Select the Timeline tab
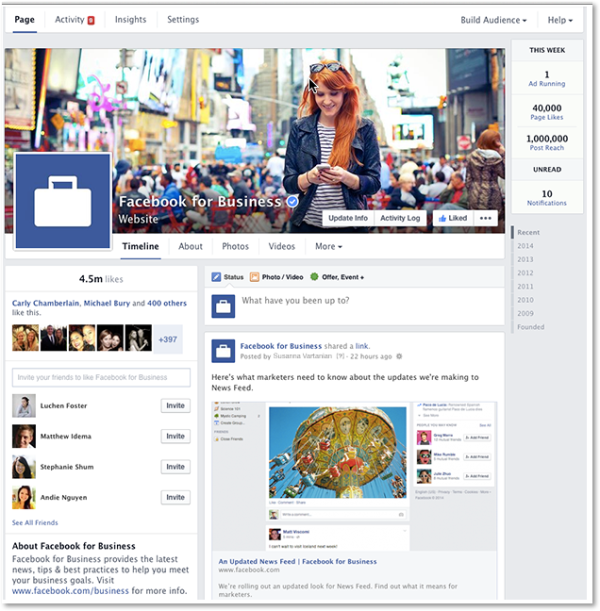This screenshot has width=600, height=611. [x=141, y=247]
